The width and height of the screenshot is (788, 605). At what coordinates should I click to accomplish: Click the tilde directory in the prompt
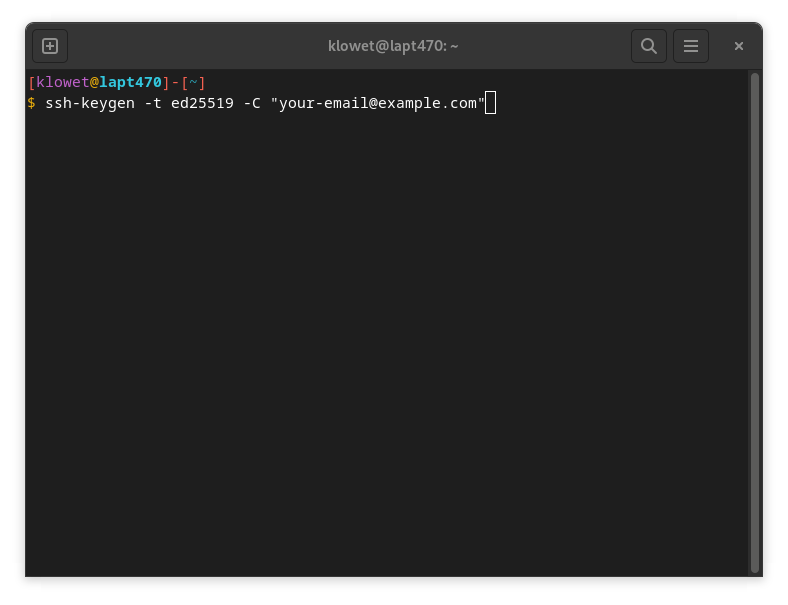(193, 82)
